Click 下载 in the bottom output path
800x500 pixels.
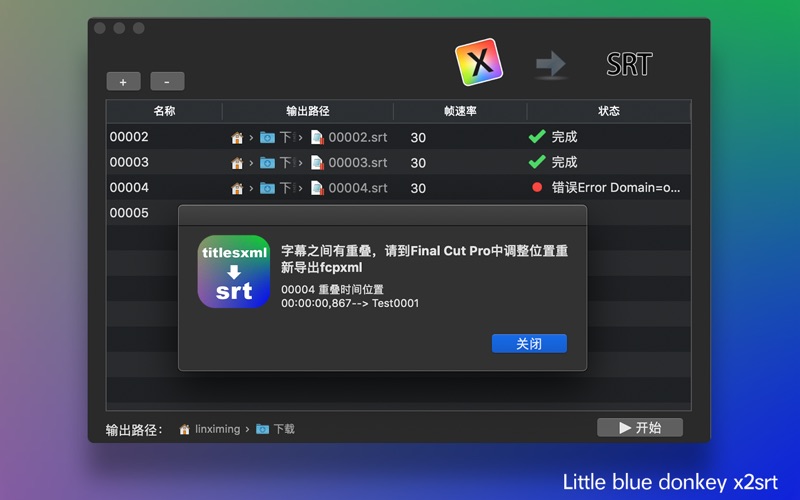coord(284,429)
